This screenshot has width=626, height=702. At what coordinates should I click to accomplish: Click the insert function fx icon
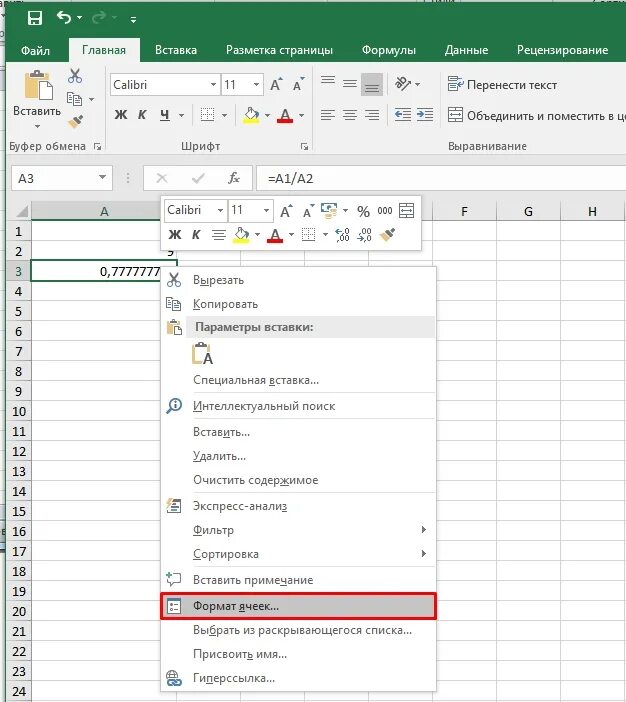click(234, 178)
